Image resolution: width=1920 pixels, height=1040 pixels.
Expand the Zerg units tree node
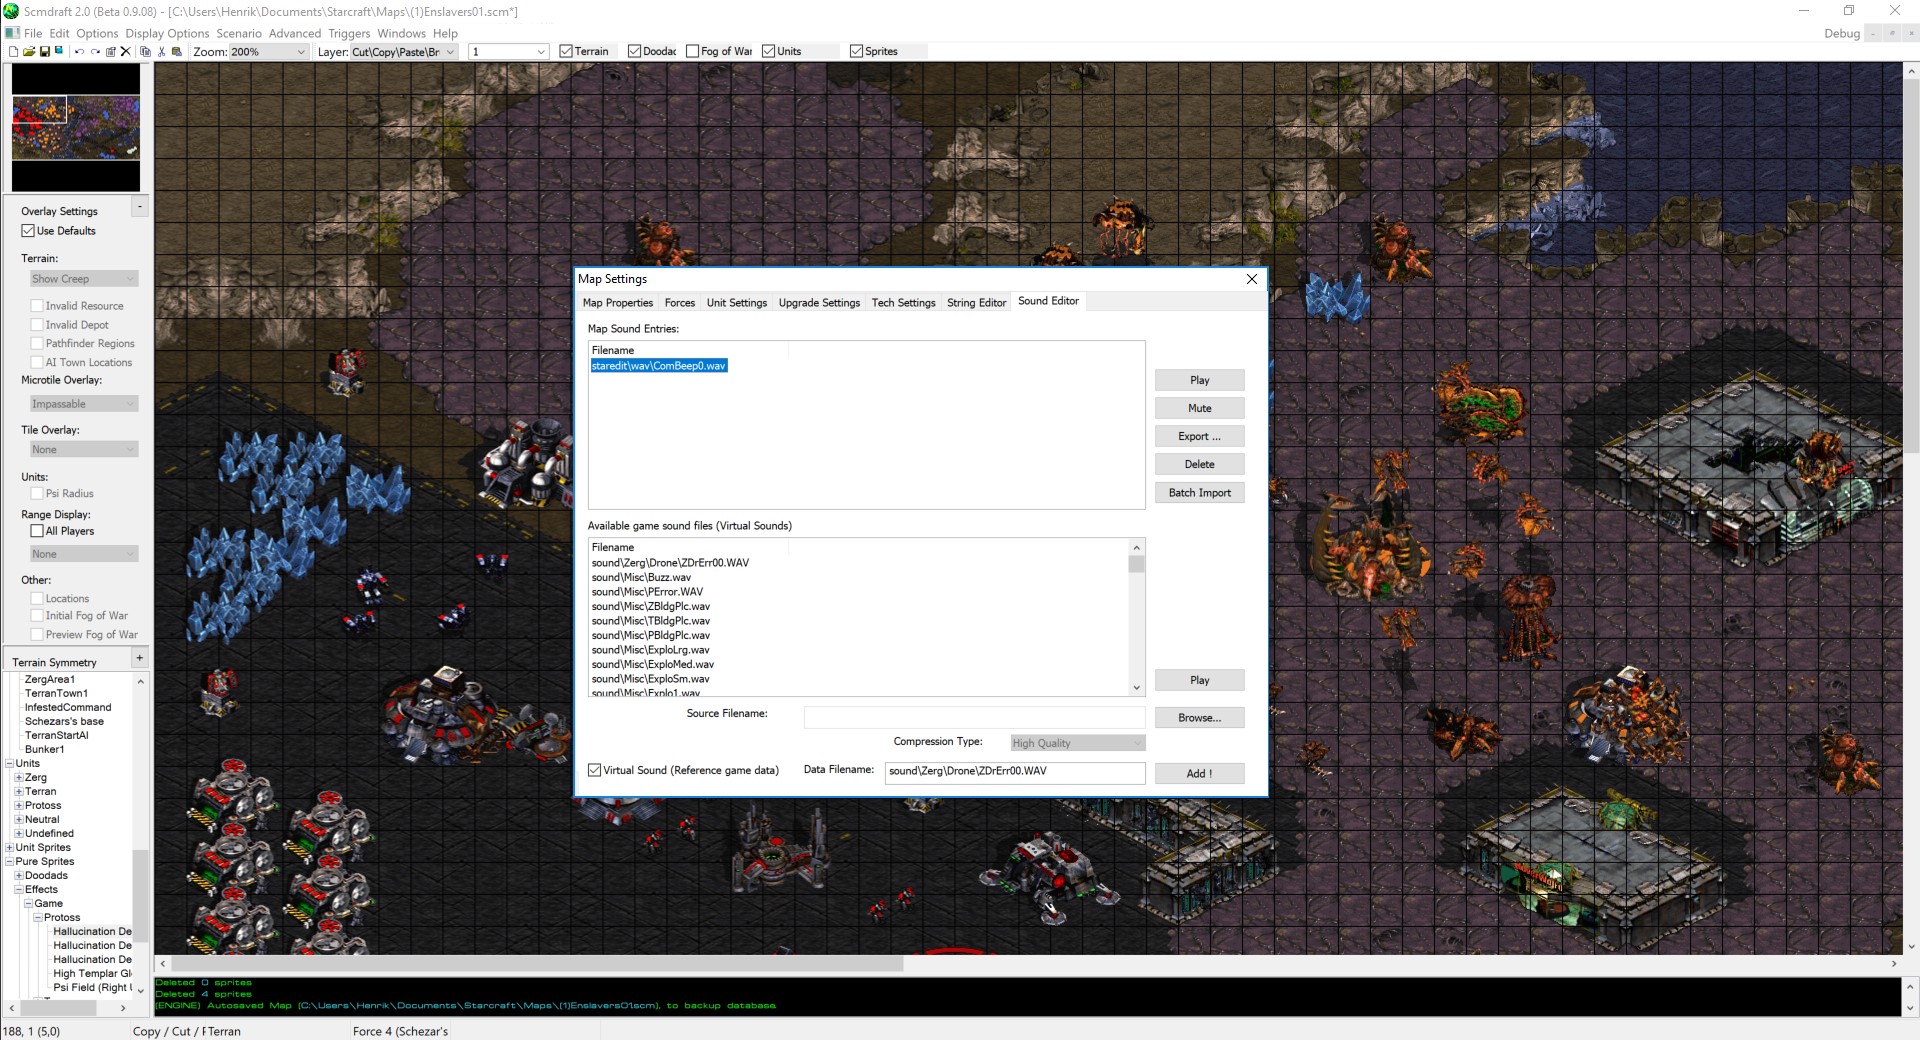pyautogui.click(x=19, y=777)
